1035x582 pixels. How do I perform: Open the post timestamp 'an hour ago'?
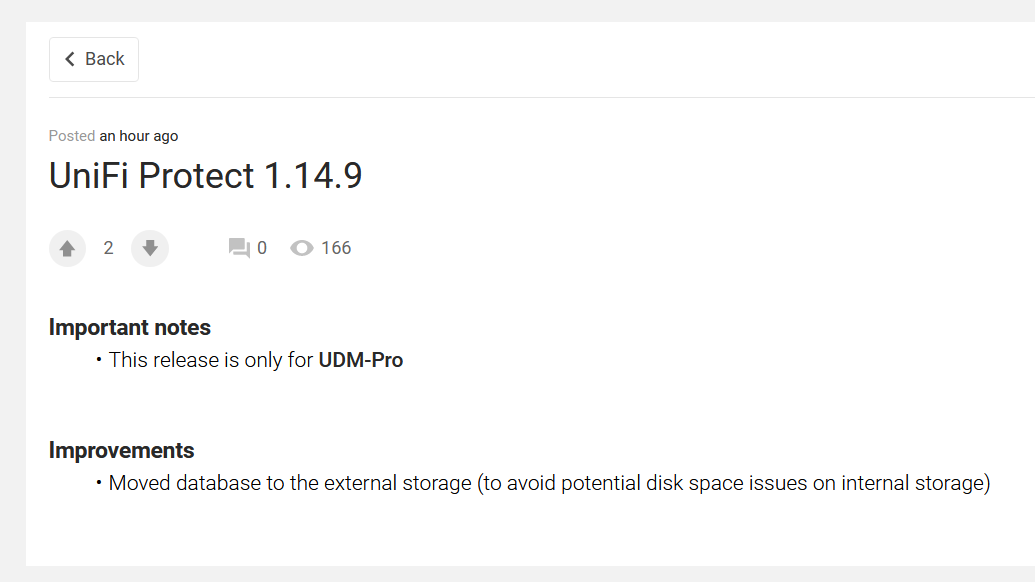pyautogui.click(x=138, y=135)
